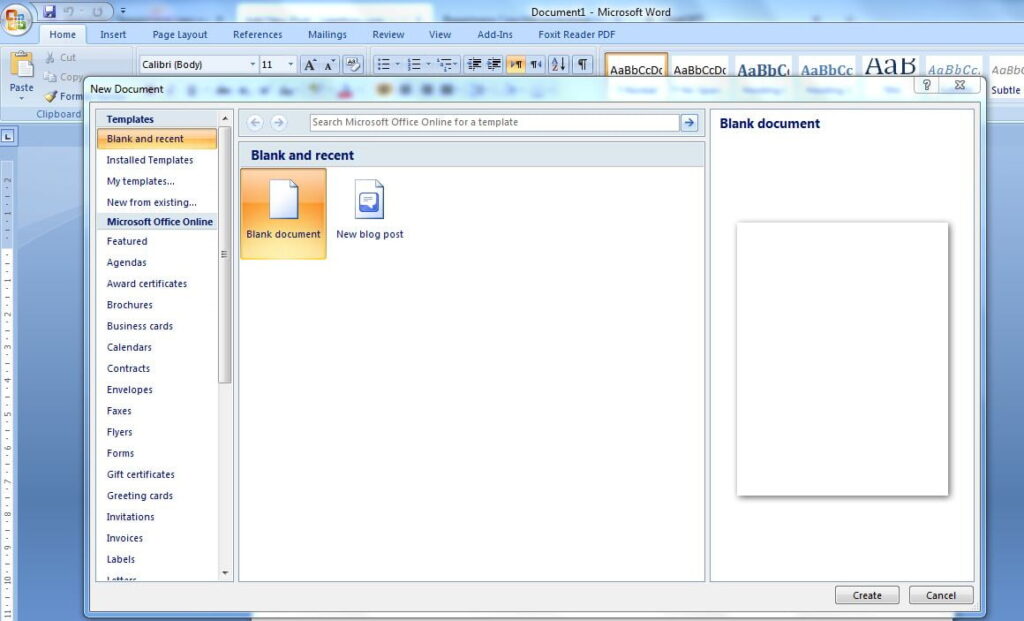Image resolution: width=1024 pixels, height=621 pixels.
Task: Open the font size 11 dropdown
Action: pyautogui.click(x=291, y=64)
